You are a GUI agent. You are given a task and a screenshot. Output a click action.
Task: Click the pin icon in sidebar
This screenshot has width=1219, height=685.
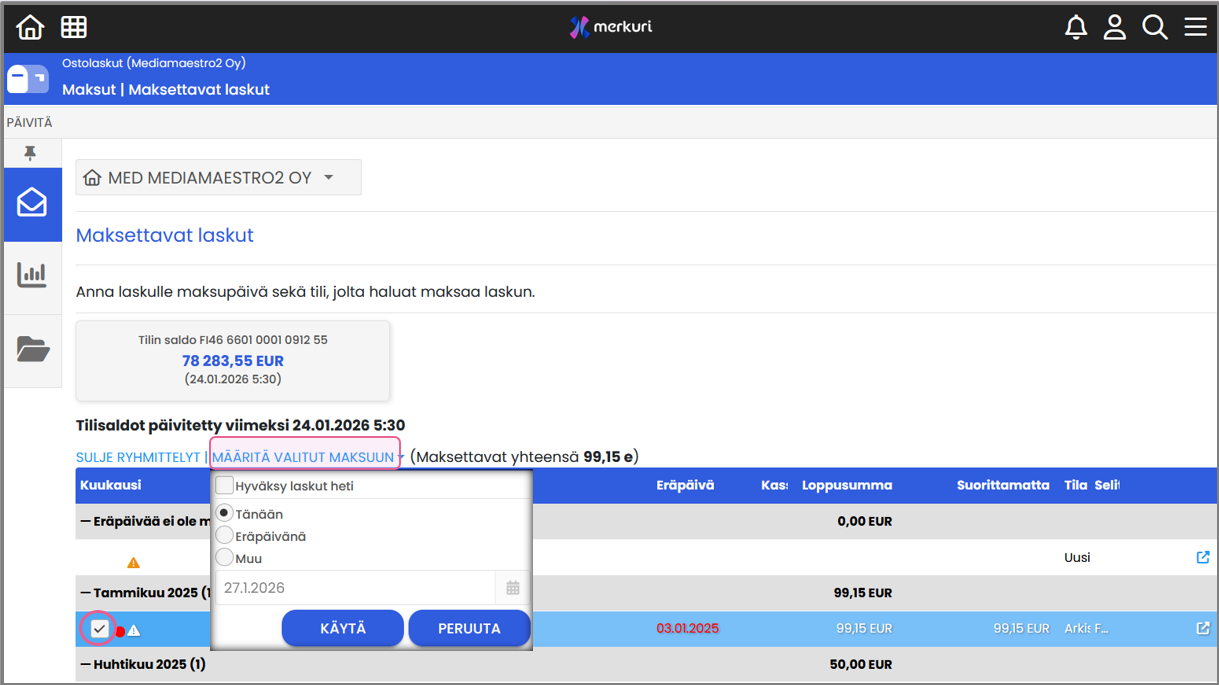pos(30,153)
